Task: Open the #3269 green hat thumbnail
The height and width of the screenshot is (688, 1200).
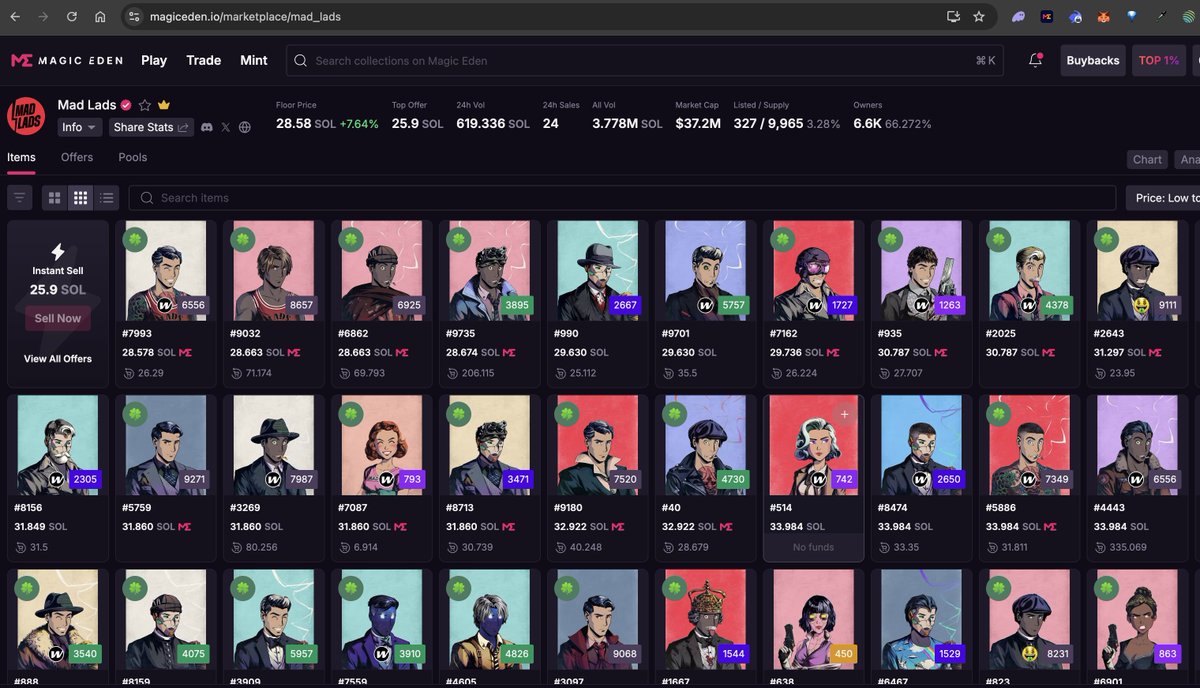Action: (x=273, y=445)
